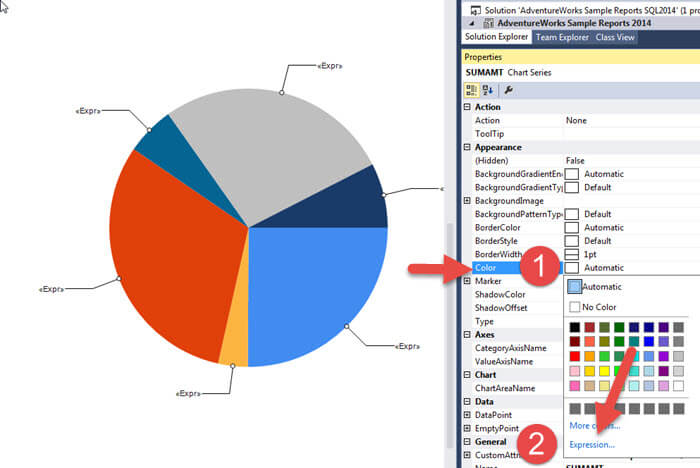Open the Solution Explorer tab

(496, 37)
